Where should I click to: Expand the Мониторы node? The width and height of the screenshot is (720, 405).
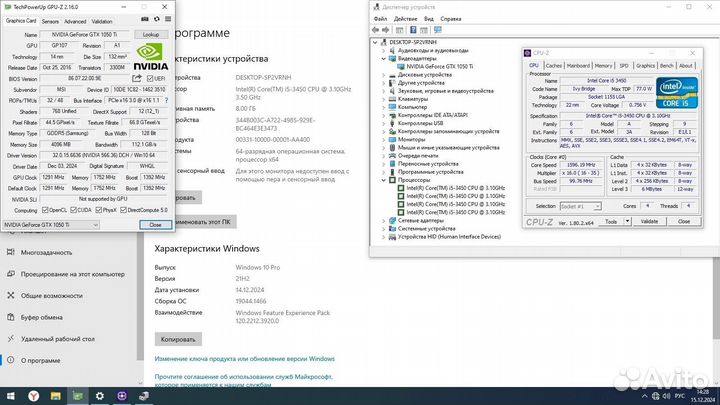tap(383, 139)
